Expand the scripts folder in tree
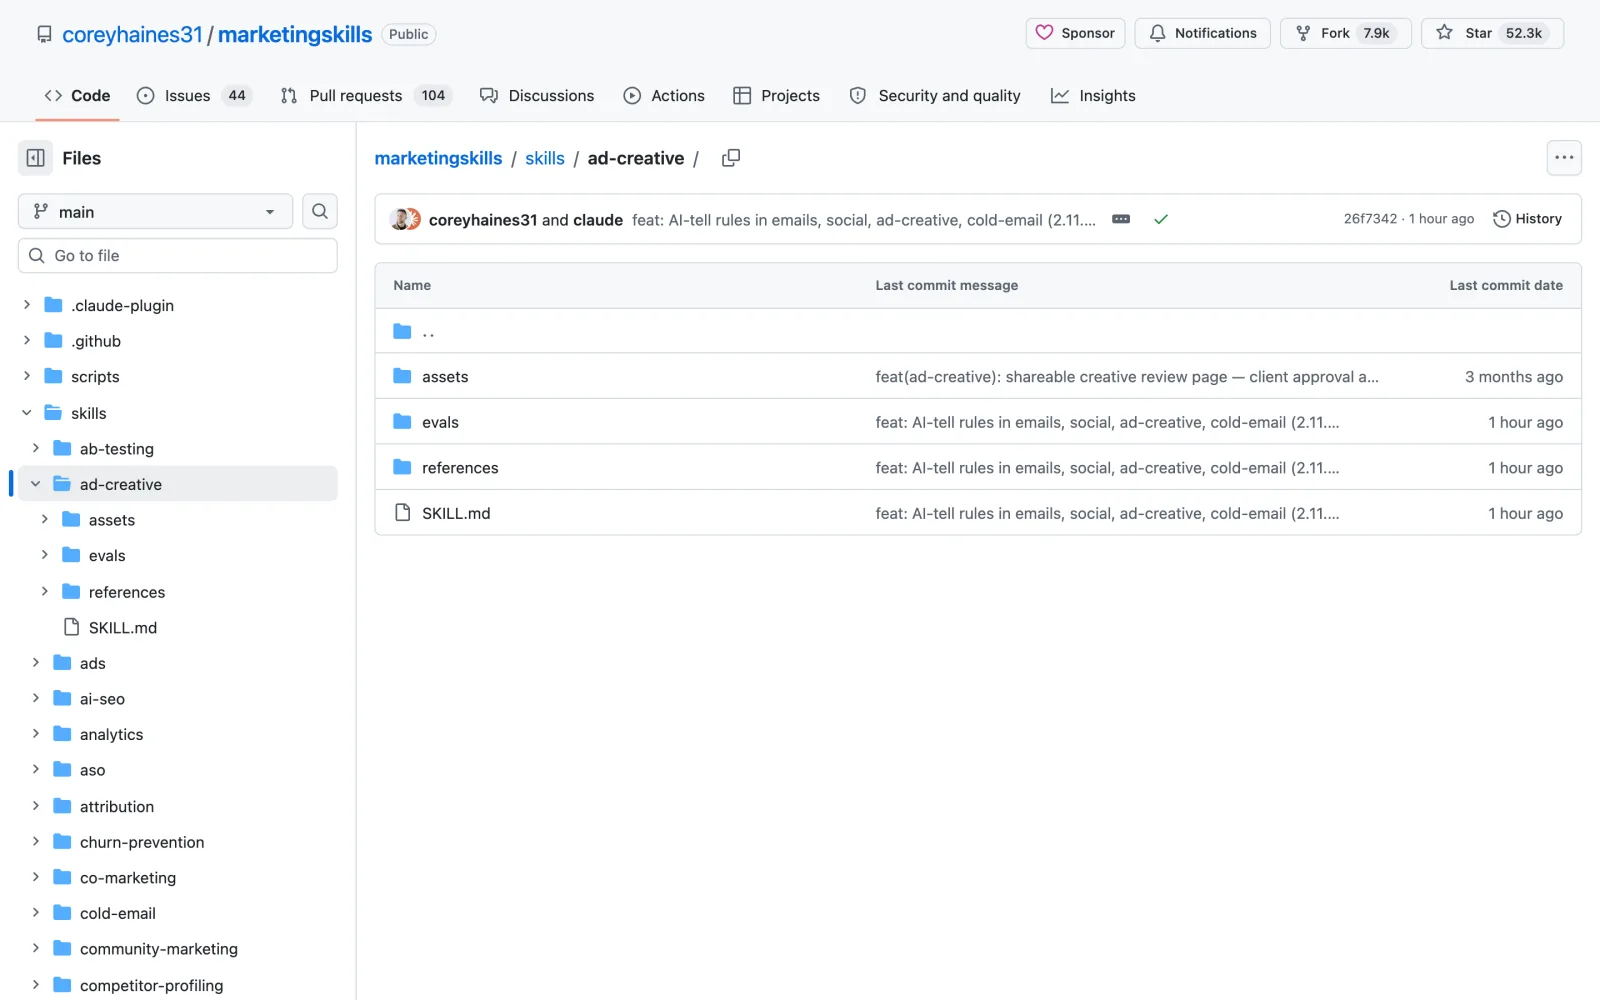The height and width of the screenshot is (1000, 1600). (x=27, y=376)
